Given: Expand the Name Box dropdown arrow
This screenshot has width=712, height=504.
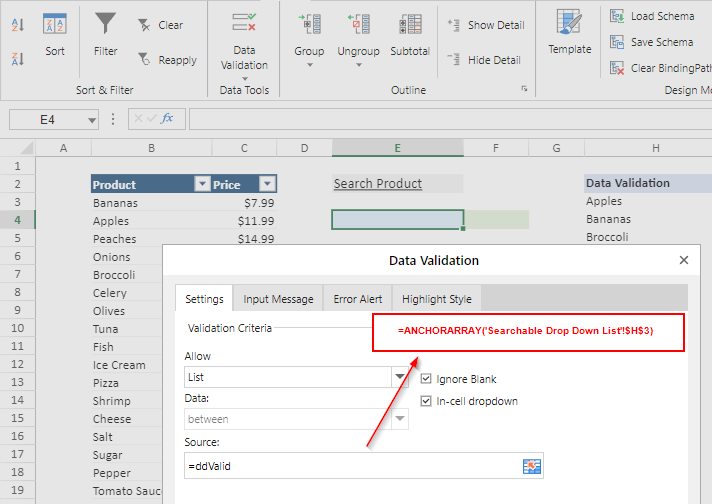Looking at the screenshot, I should point(93,119).
